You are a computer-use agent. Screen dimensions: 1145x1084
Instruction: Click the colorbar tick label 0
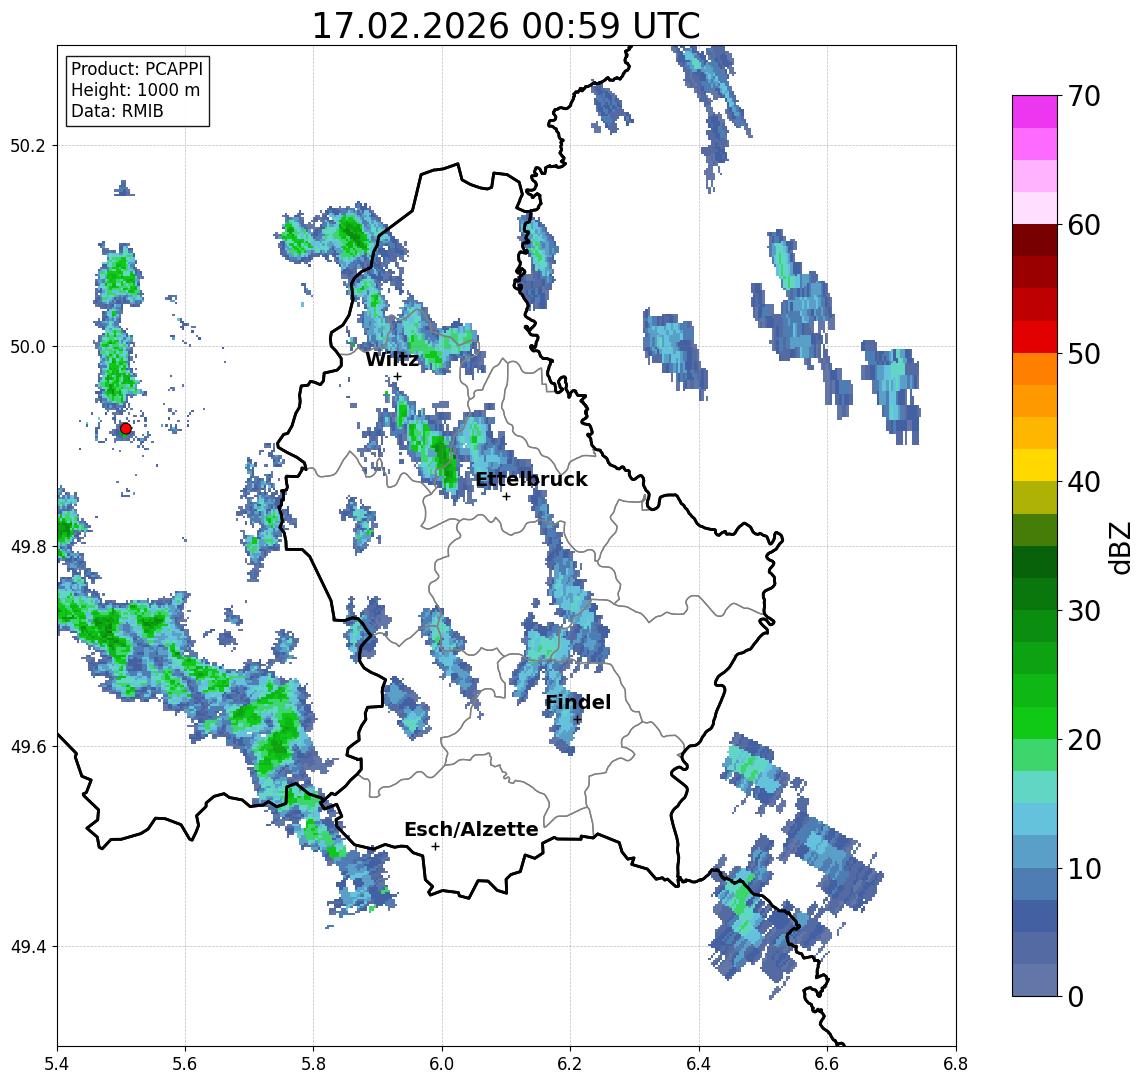pyautogui.click(x=1075, y=996)
